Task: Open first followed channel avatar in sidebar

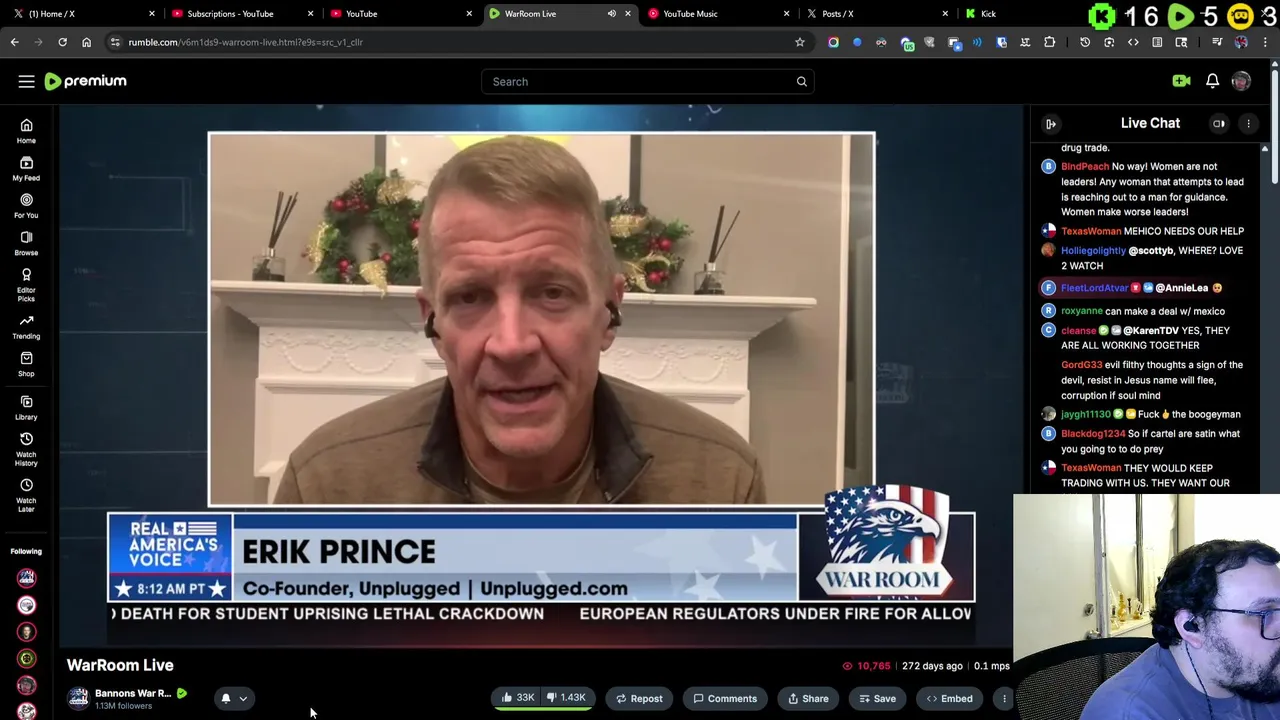Action: point(26,578)
